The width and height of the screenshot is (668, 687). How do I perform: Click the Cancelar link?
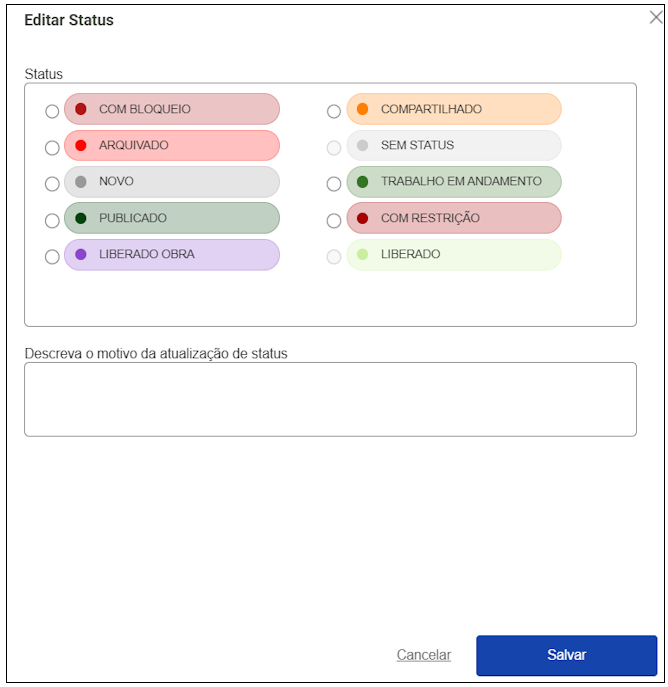(424, 655)
